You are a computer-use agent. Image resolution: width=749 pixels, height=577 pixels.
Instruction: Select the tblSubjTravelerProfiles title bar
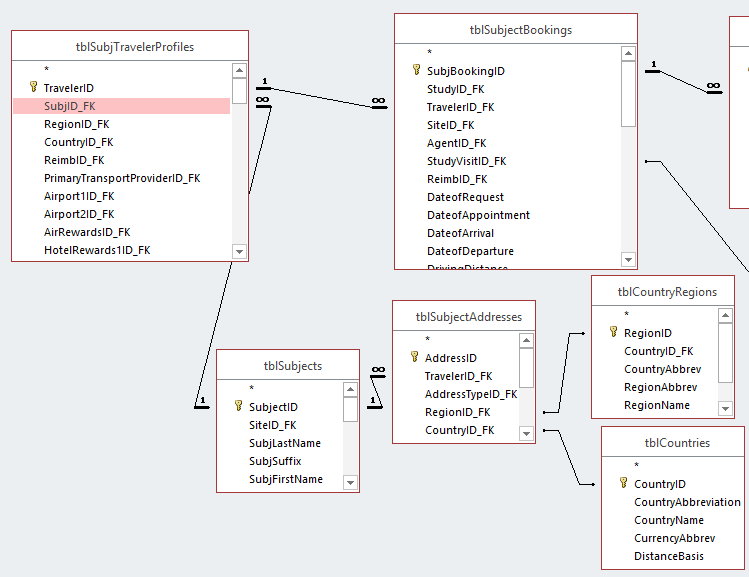click(x=130, y=46)
